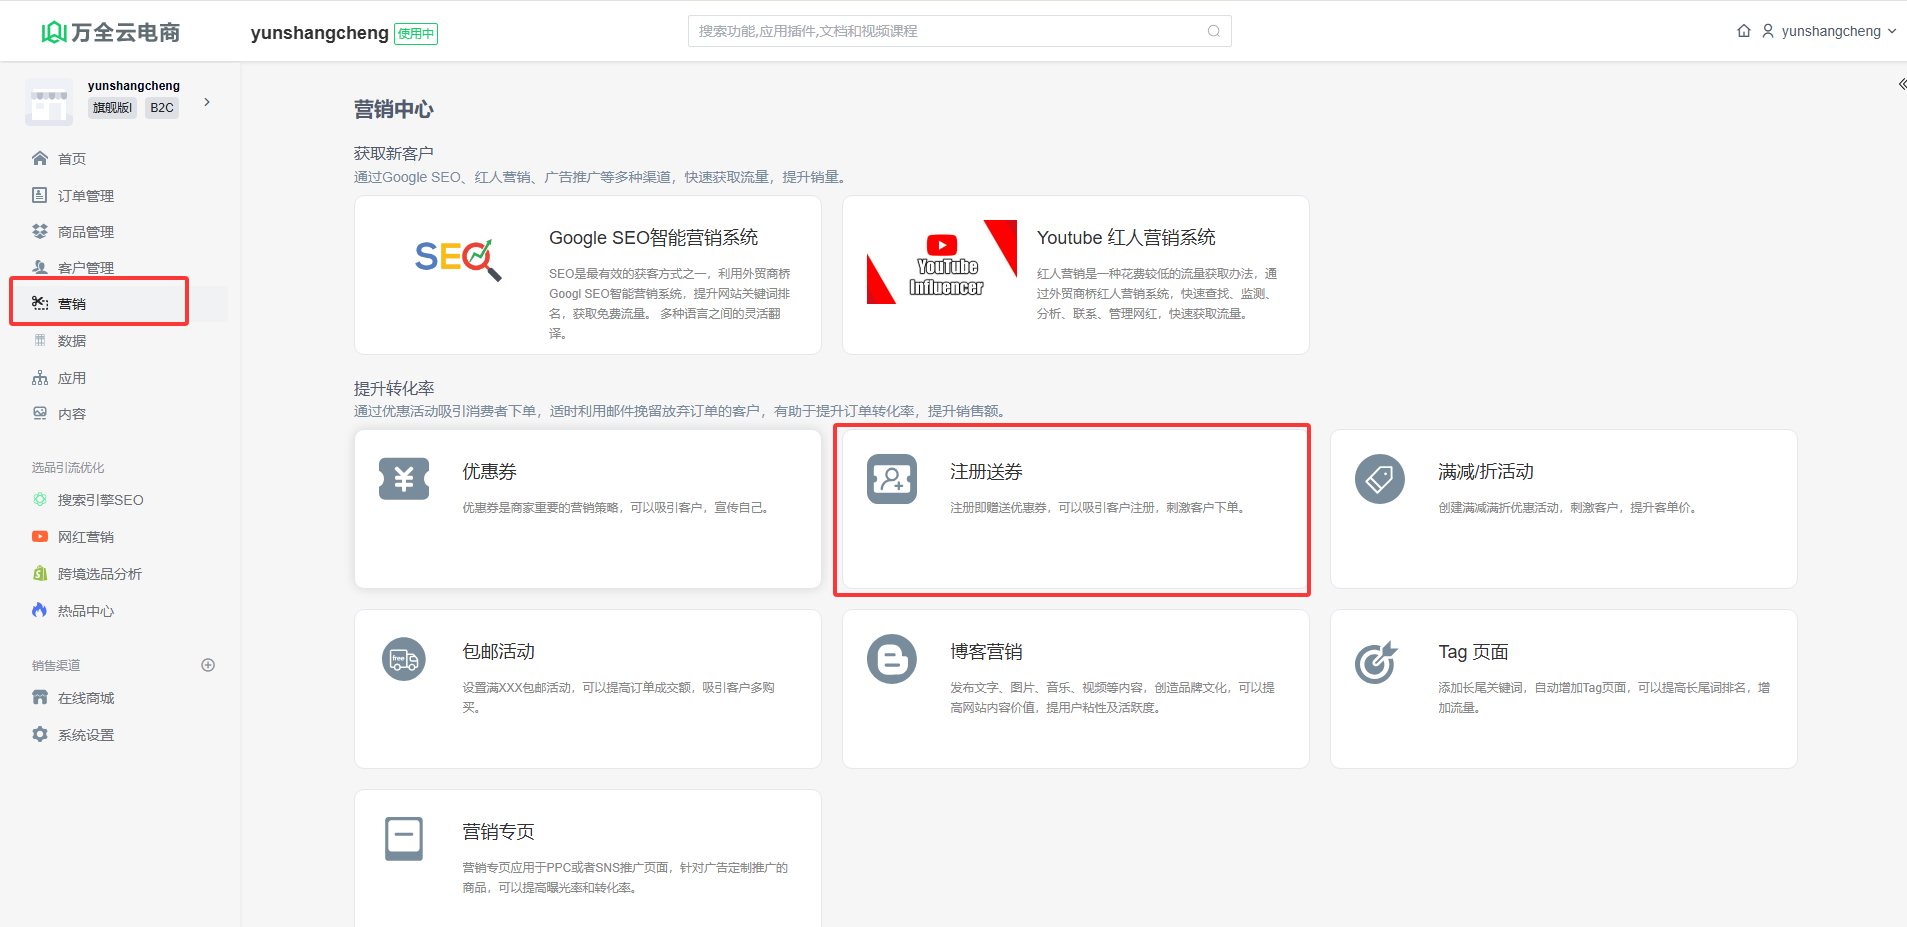
Task: Open 订单管理 in the sidebar menu
Action: coord(85,196)
